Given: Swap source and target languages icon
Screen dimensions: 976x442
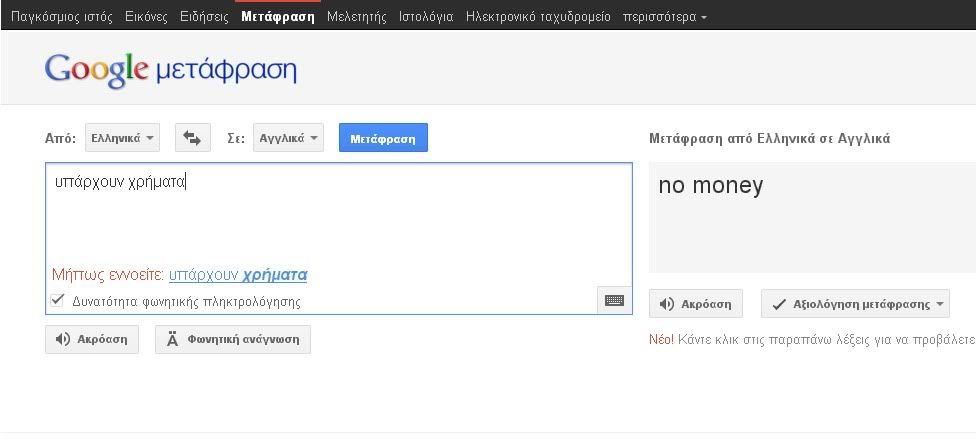Looking at the screenshot, I should click(193, 138).
